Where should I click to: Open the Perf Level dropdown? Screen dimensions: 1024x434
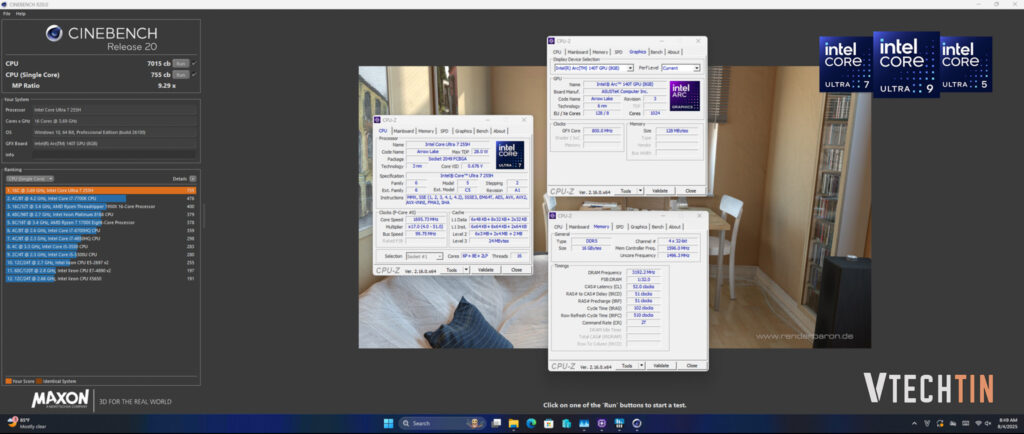coord(680,67)
